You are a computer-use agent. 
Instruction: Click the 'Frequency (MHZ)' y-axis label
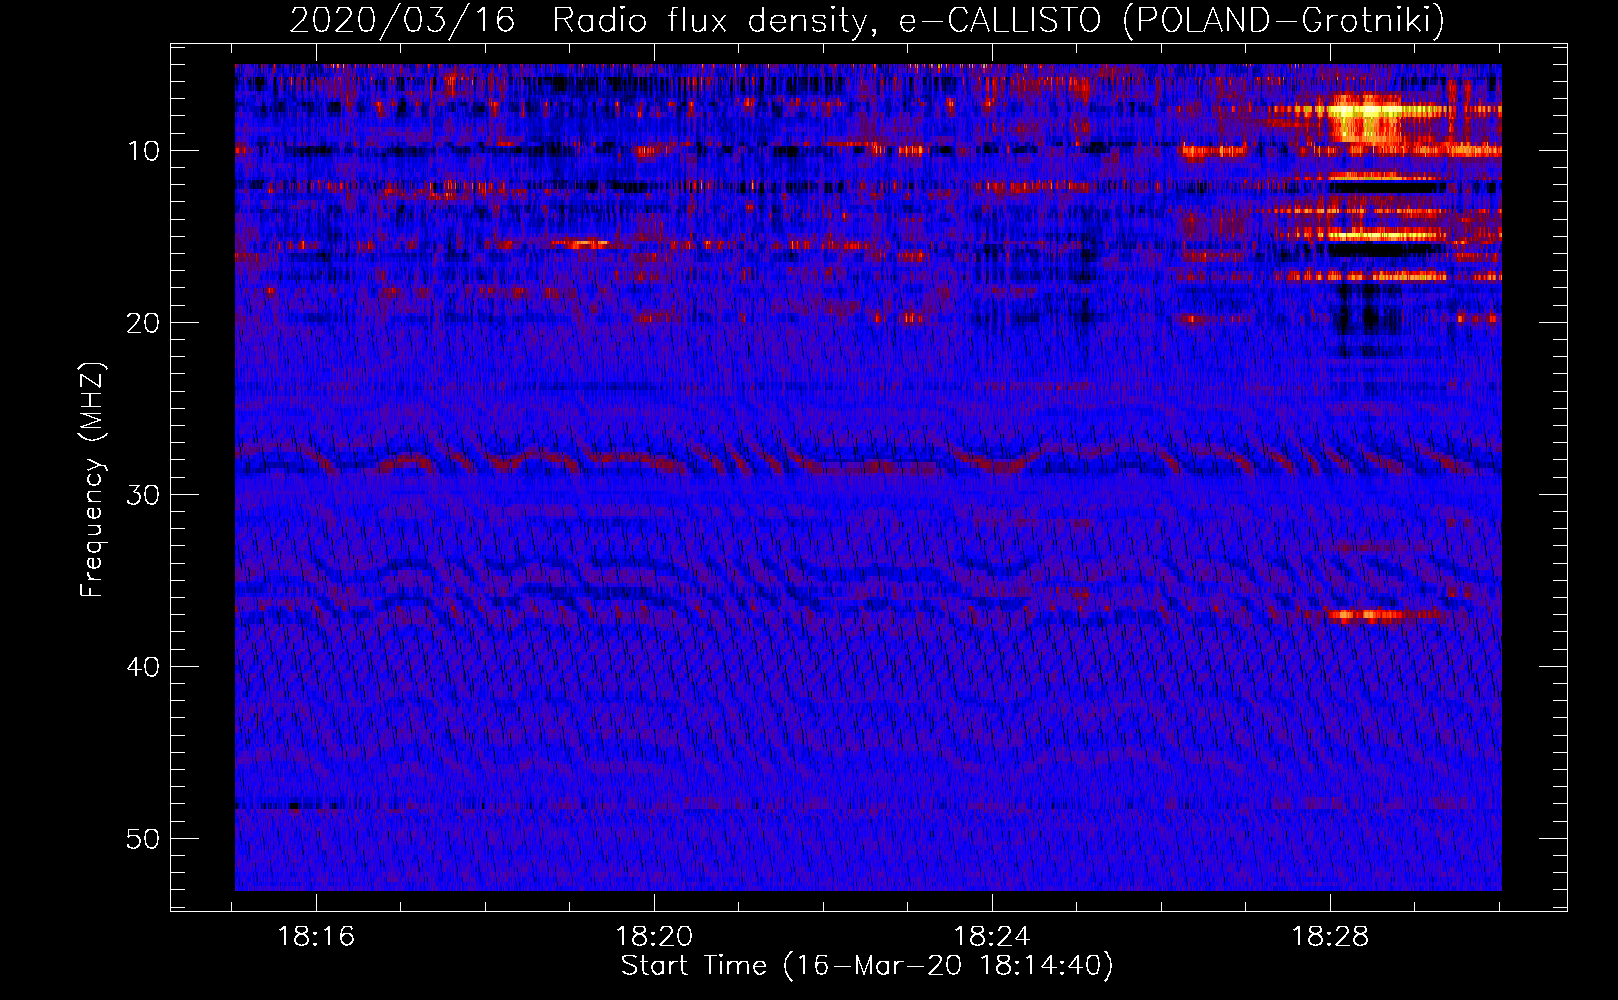tap(92, 480)
